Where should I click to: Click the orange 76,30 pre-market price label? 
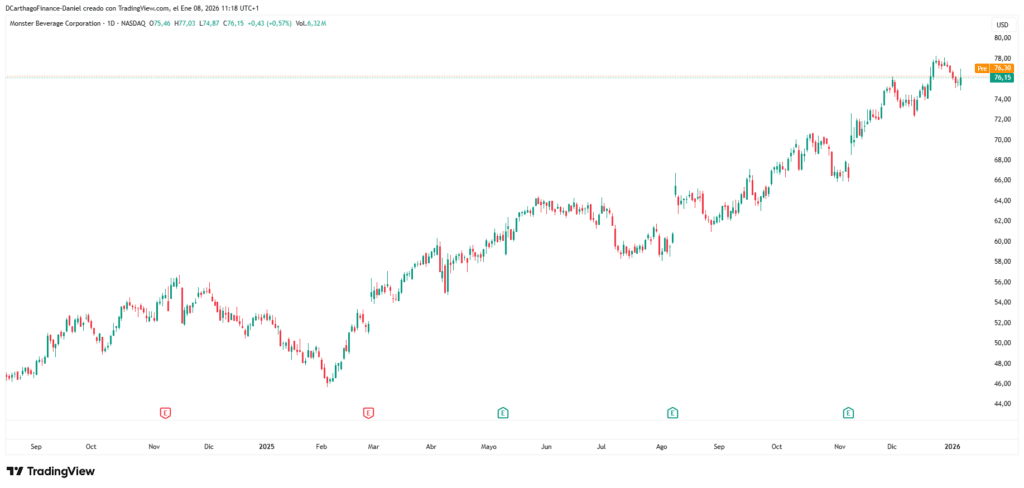click(1003, 68)
